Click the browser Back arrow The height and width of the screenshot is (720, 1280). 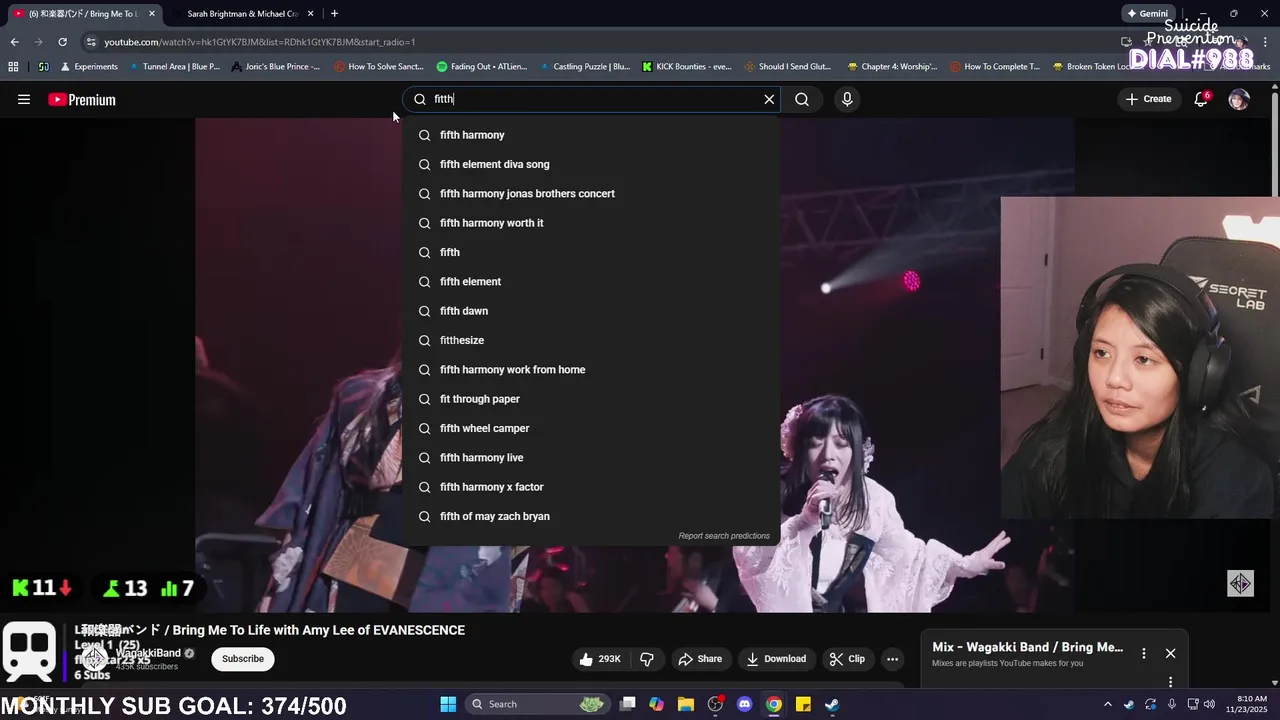tap(14, 42)
